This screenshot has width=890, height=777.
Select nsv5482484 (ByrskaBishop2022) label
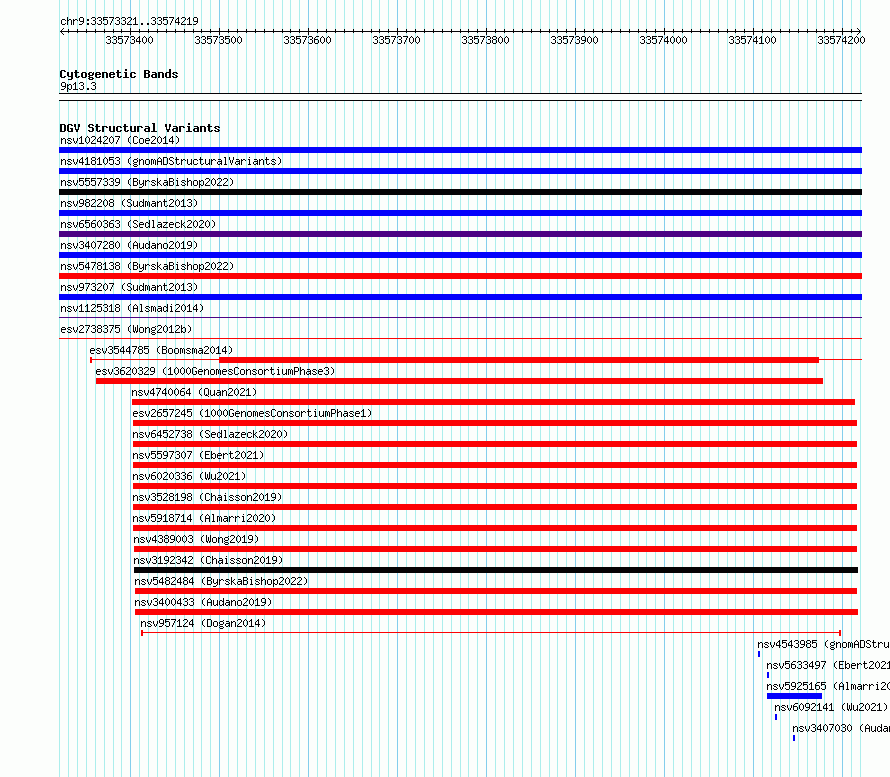coord(221,581)
